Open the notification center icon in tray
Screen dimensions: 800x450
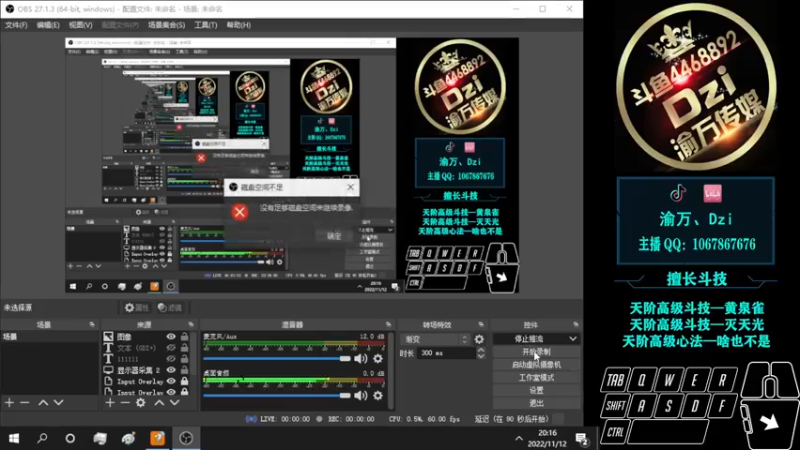point(582,438)
